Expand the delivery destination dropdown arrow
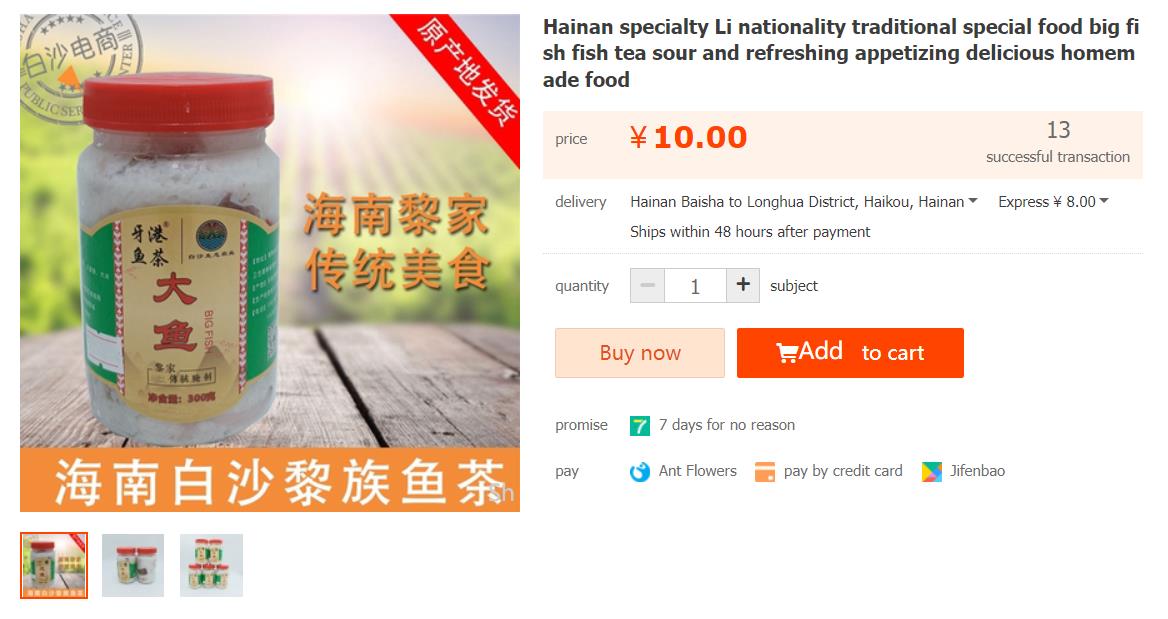The height and width of the screenshot is (619, 1168). (x=972, y=201)
